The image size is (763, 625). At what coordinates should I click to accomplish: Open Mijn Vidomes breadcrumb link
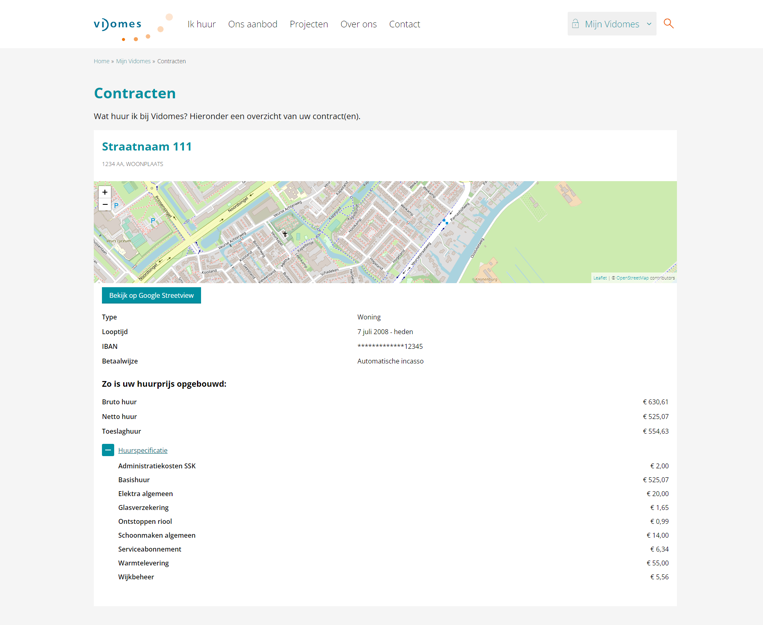click(x=133, y=61)
